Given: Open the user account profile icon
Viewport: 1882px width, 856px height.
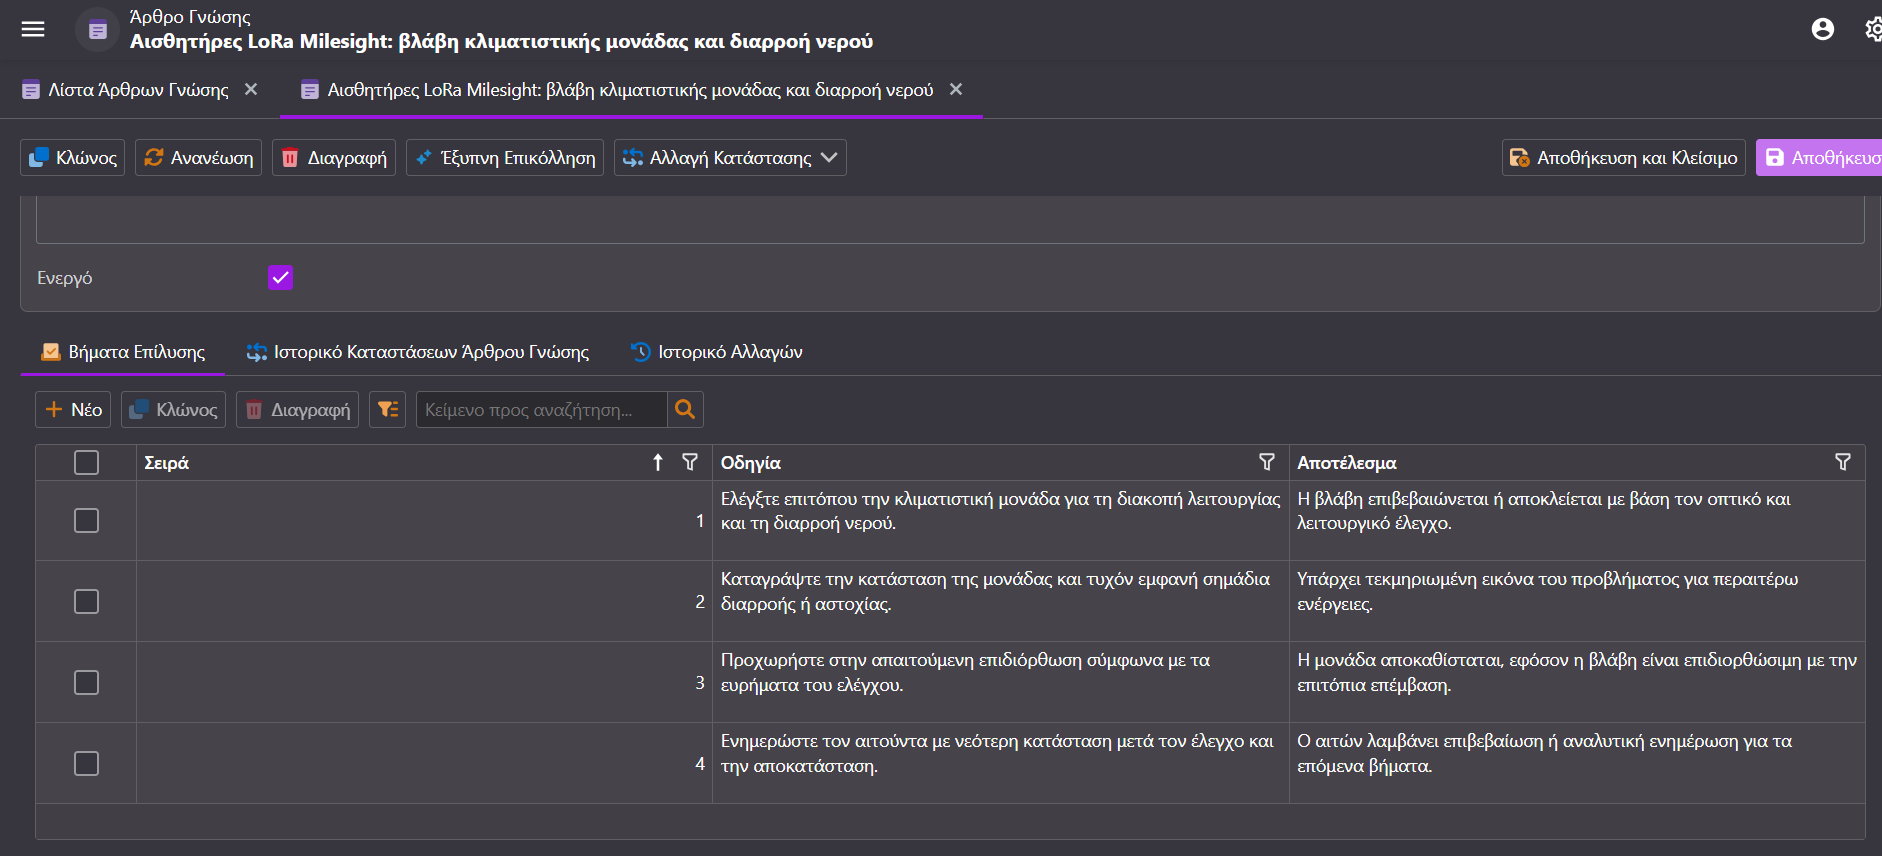Looking at the screenshot, I should [x=1823, y=29].
